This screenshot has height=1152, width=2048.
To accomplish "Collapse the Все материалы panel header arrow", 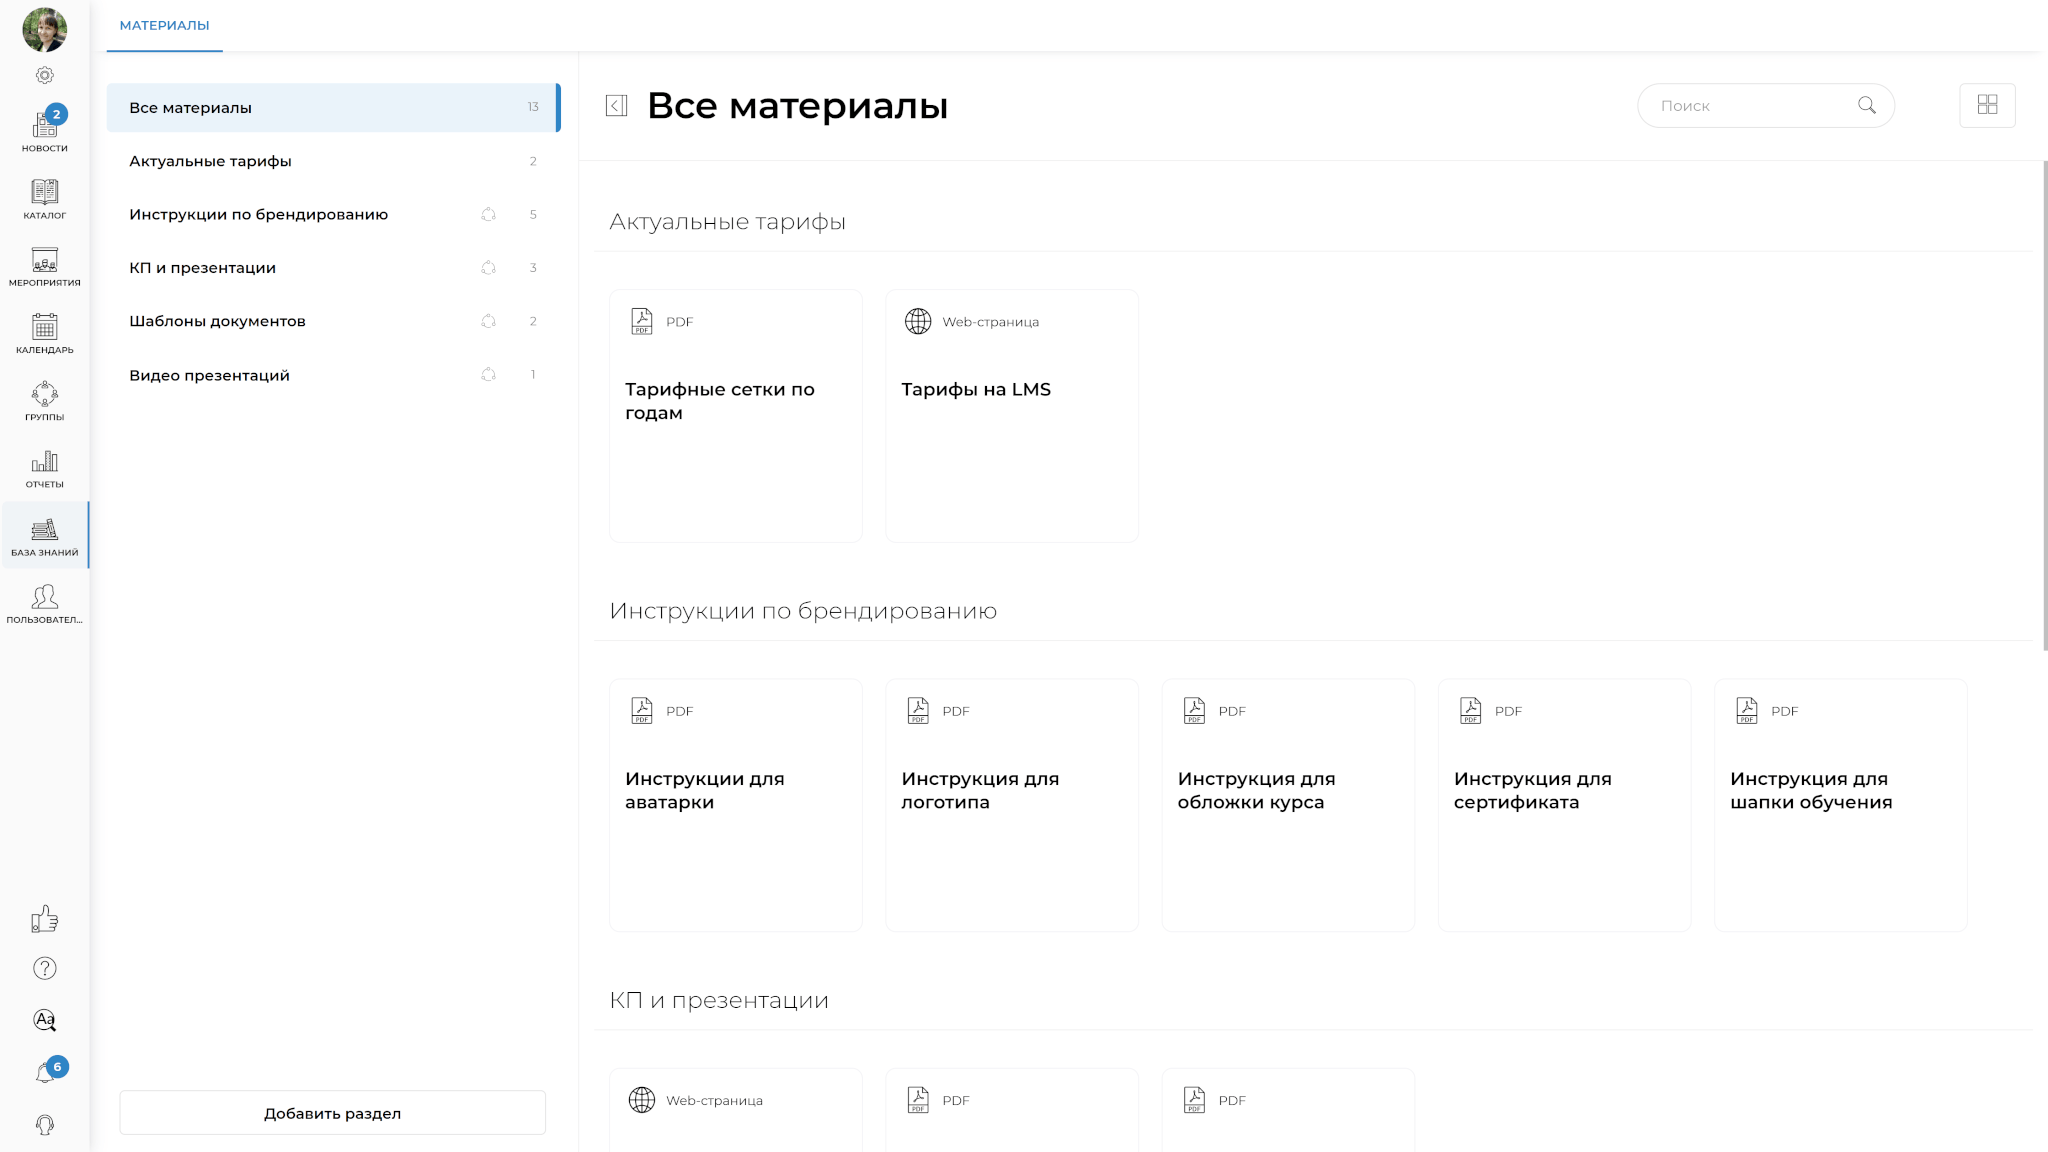I will pyautogui.click(x=616, y=104).
